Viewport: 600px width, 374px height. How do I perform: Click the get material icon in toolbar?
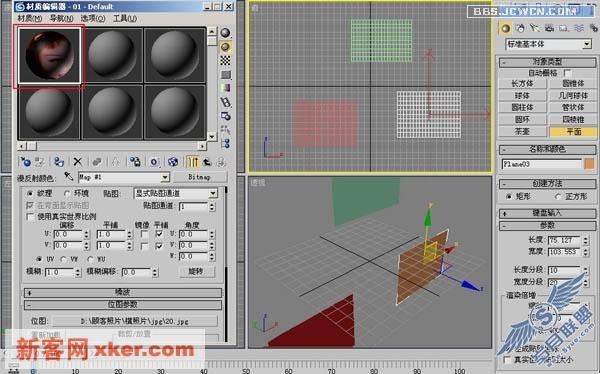[25, 162]
